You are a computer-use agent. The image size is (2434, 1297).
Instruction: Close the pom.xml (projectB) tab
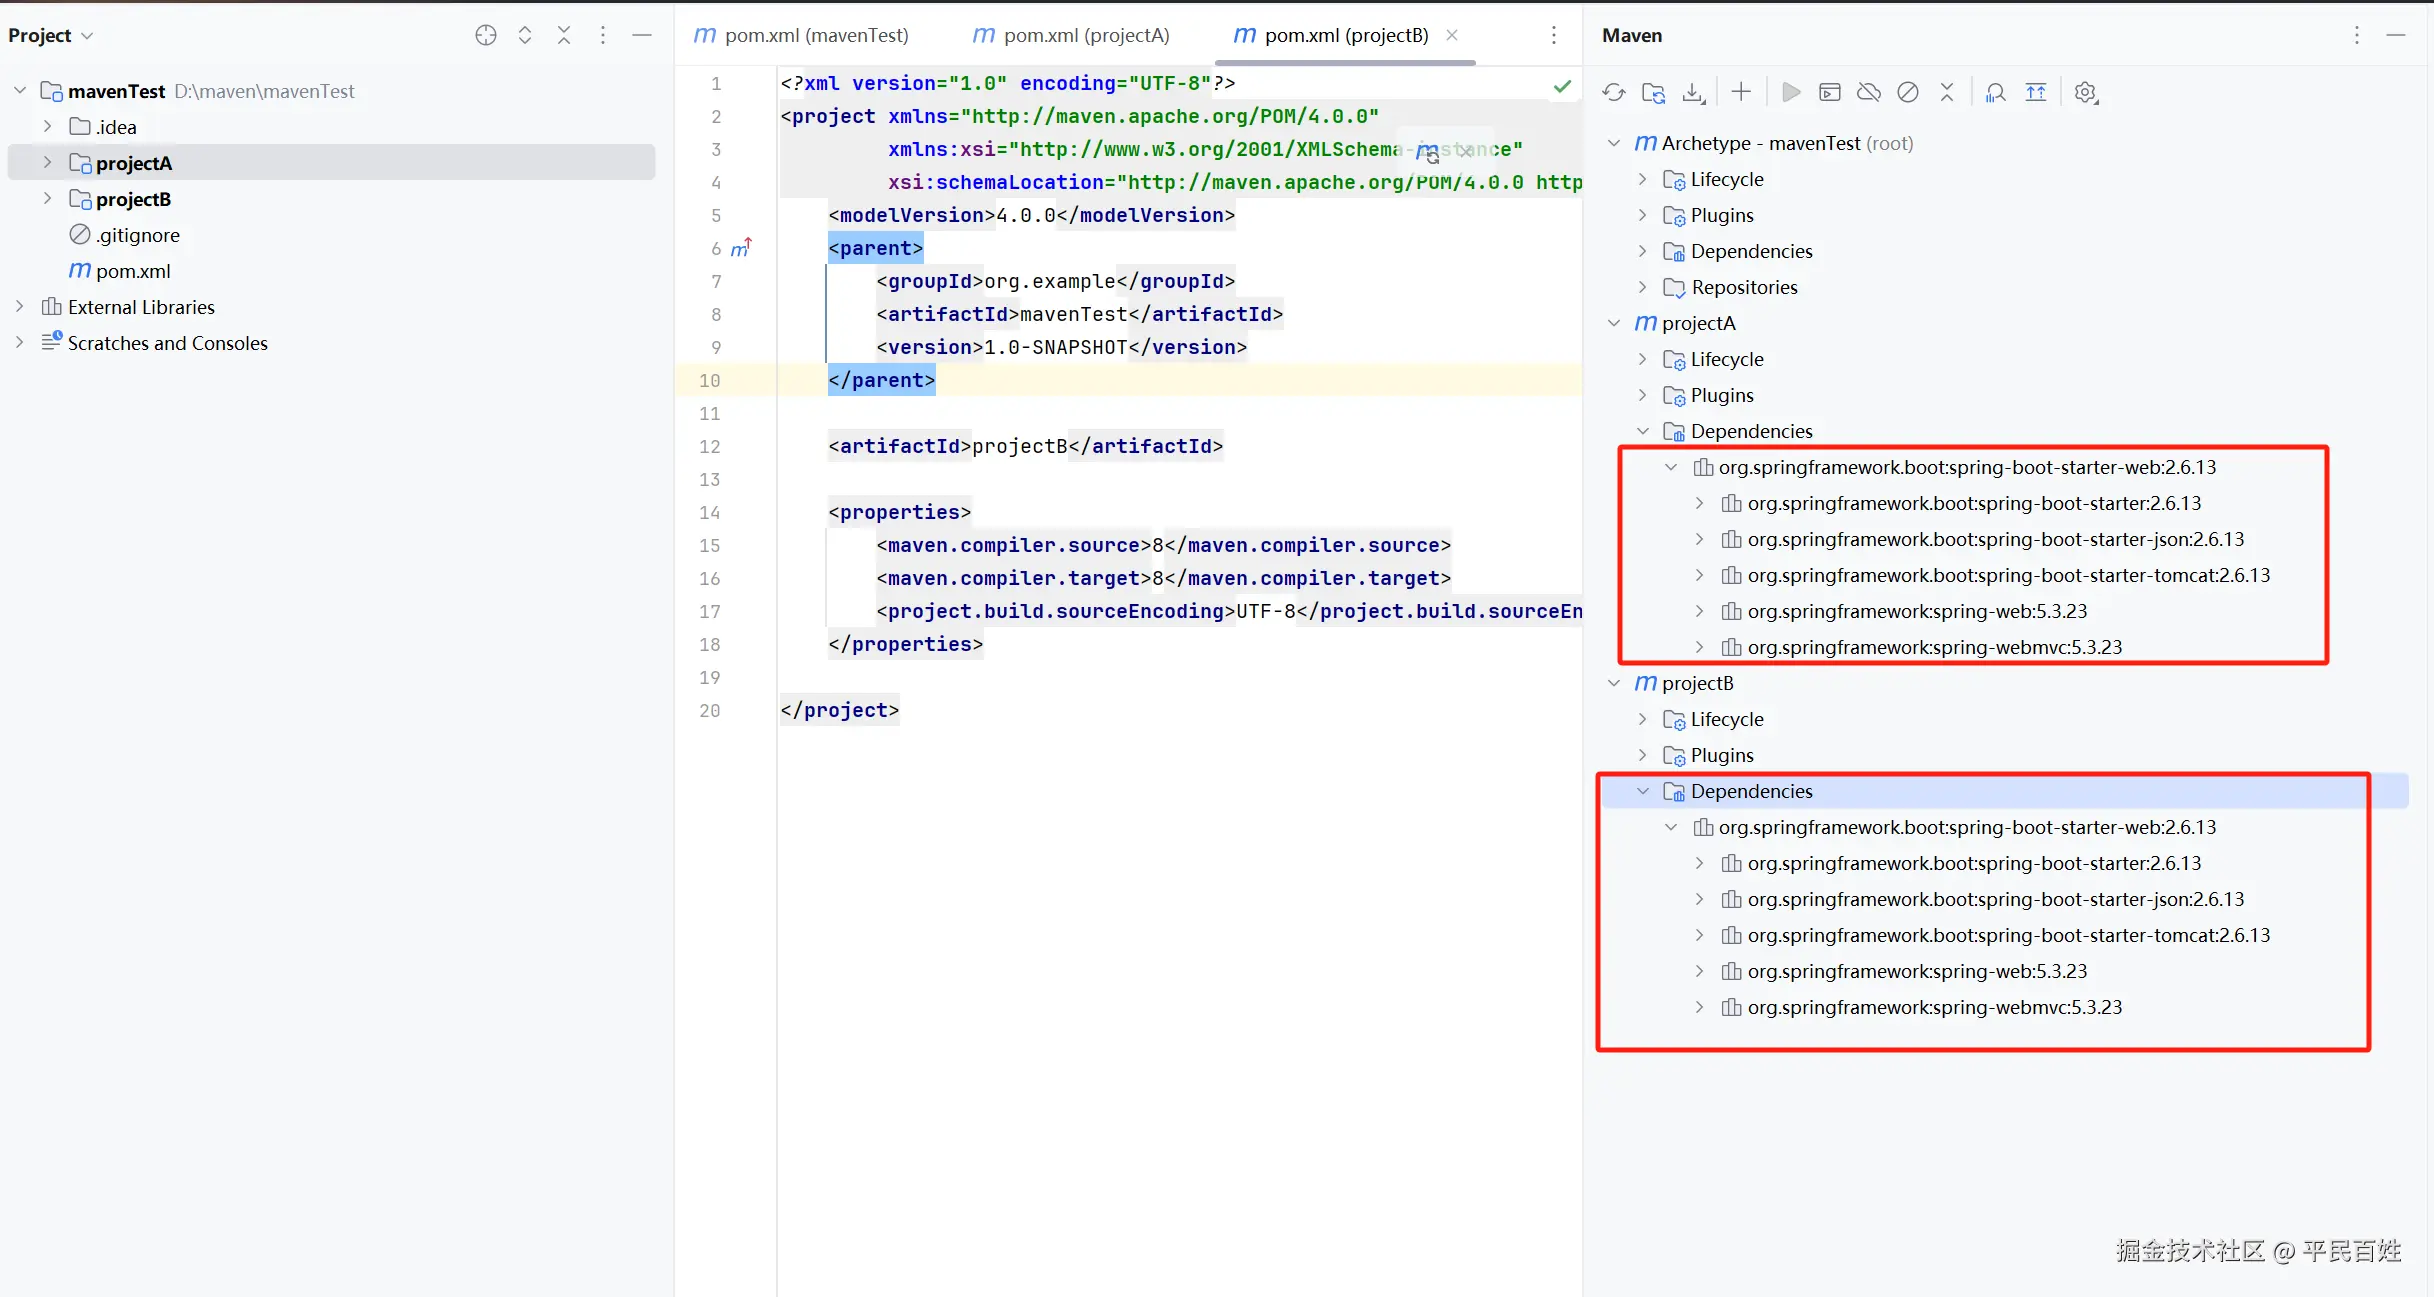pyautogui.click(x=1452, y=35)
